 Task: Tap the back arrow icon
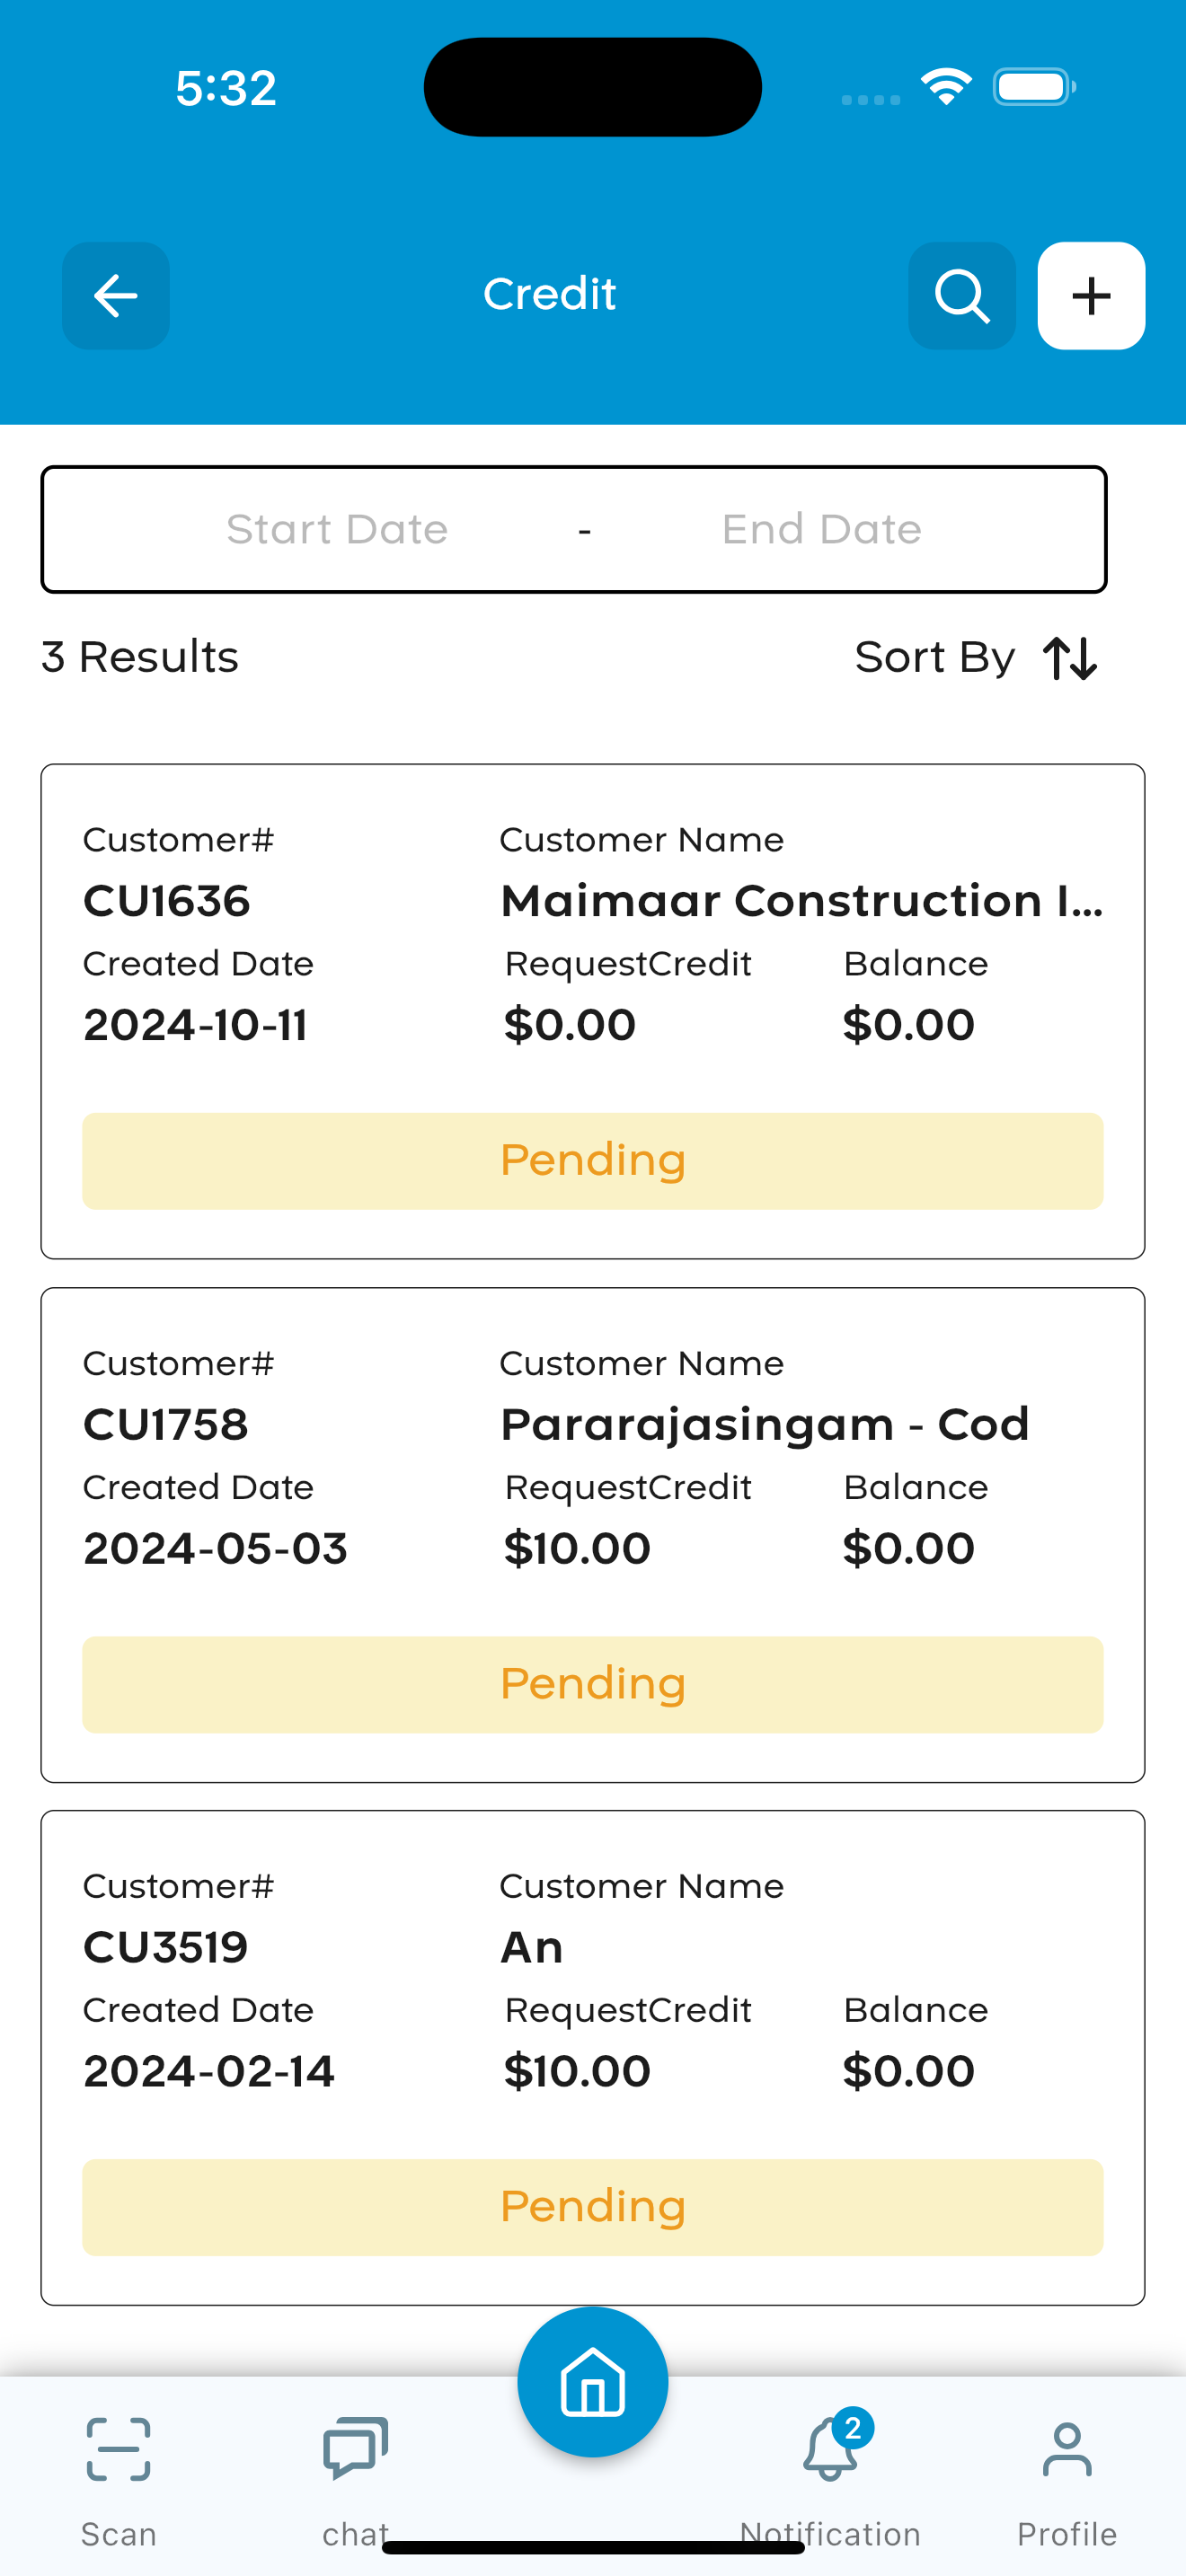coord(115,295)
